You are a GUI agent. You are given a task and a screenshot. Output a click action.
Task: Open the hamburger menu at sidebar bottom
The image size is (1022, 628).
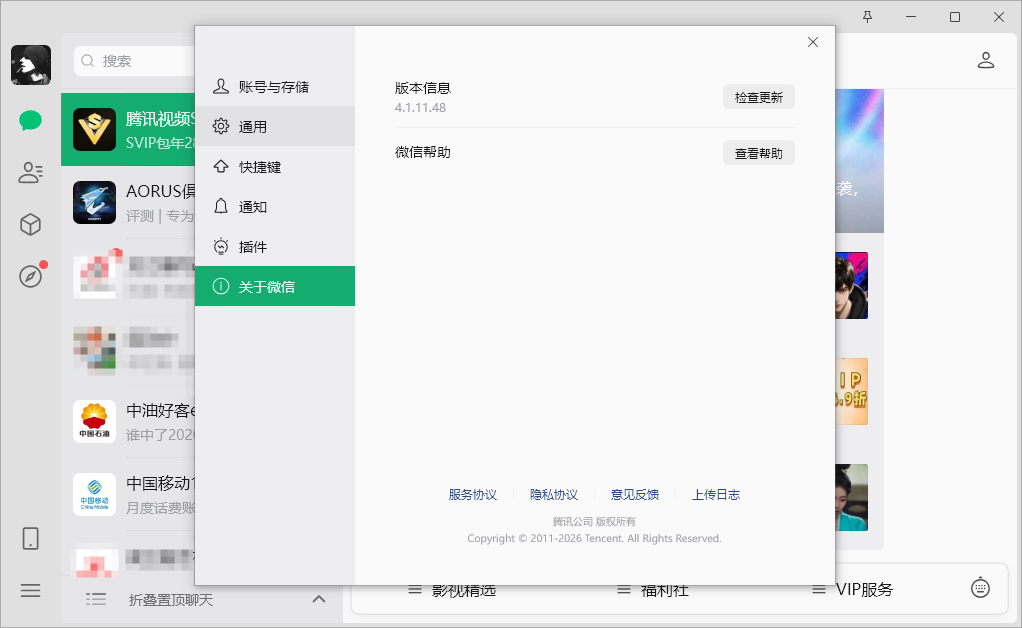point(31,590)
